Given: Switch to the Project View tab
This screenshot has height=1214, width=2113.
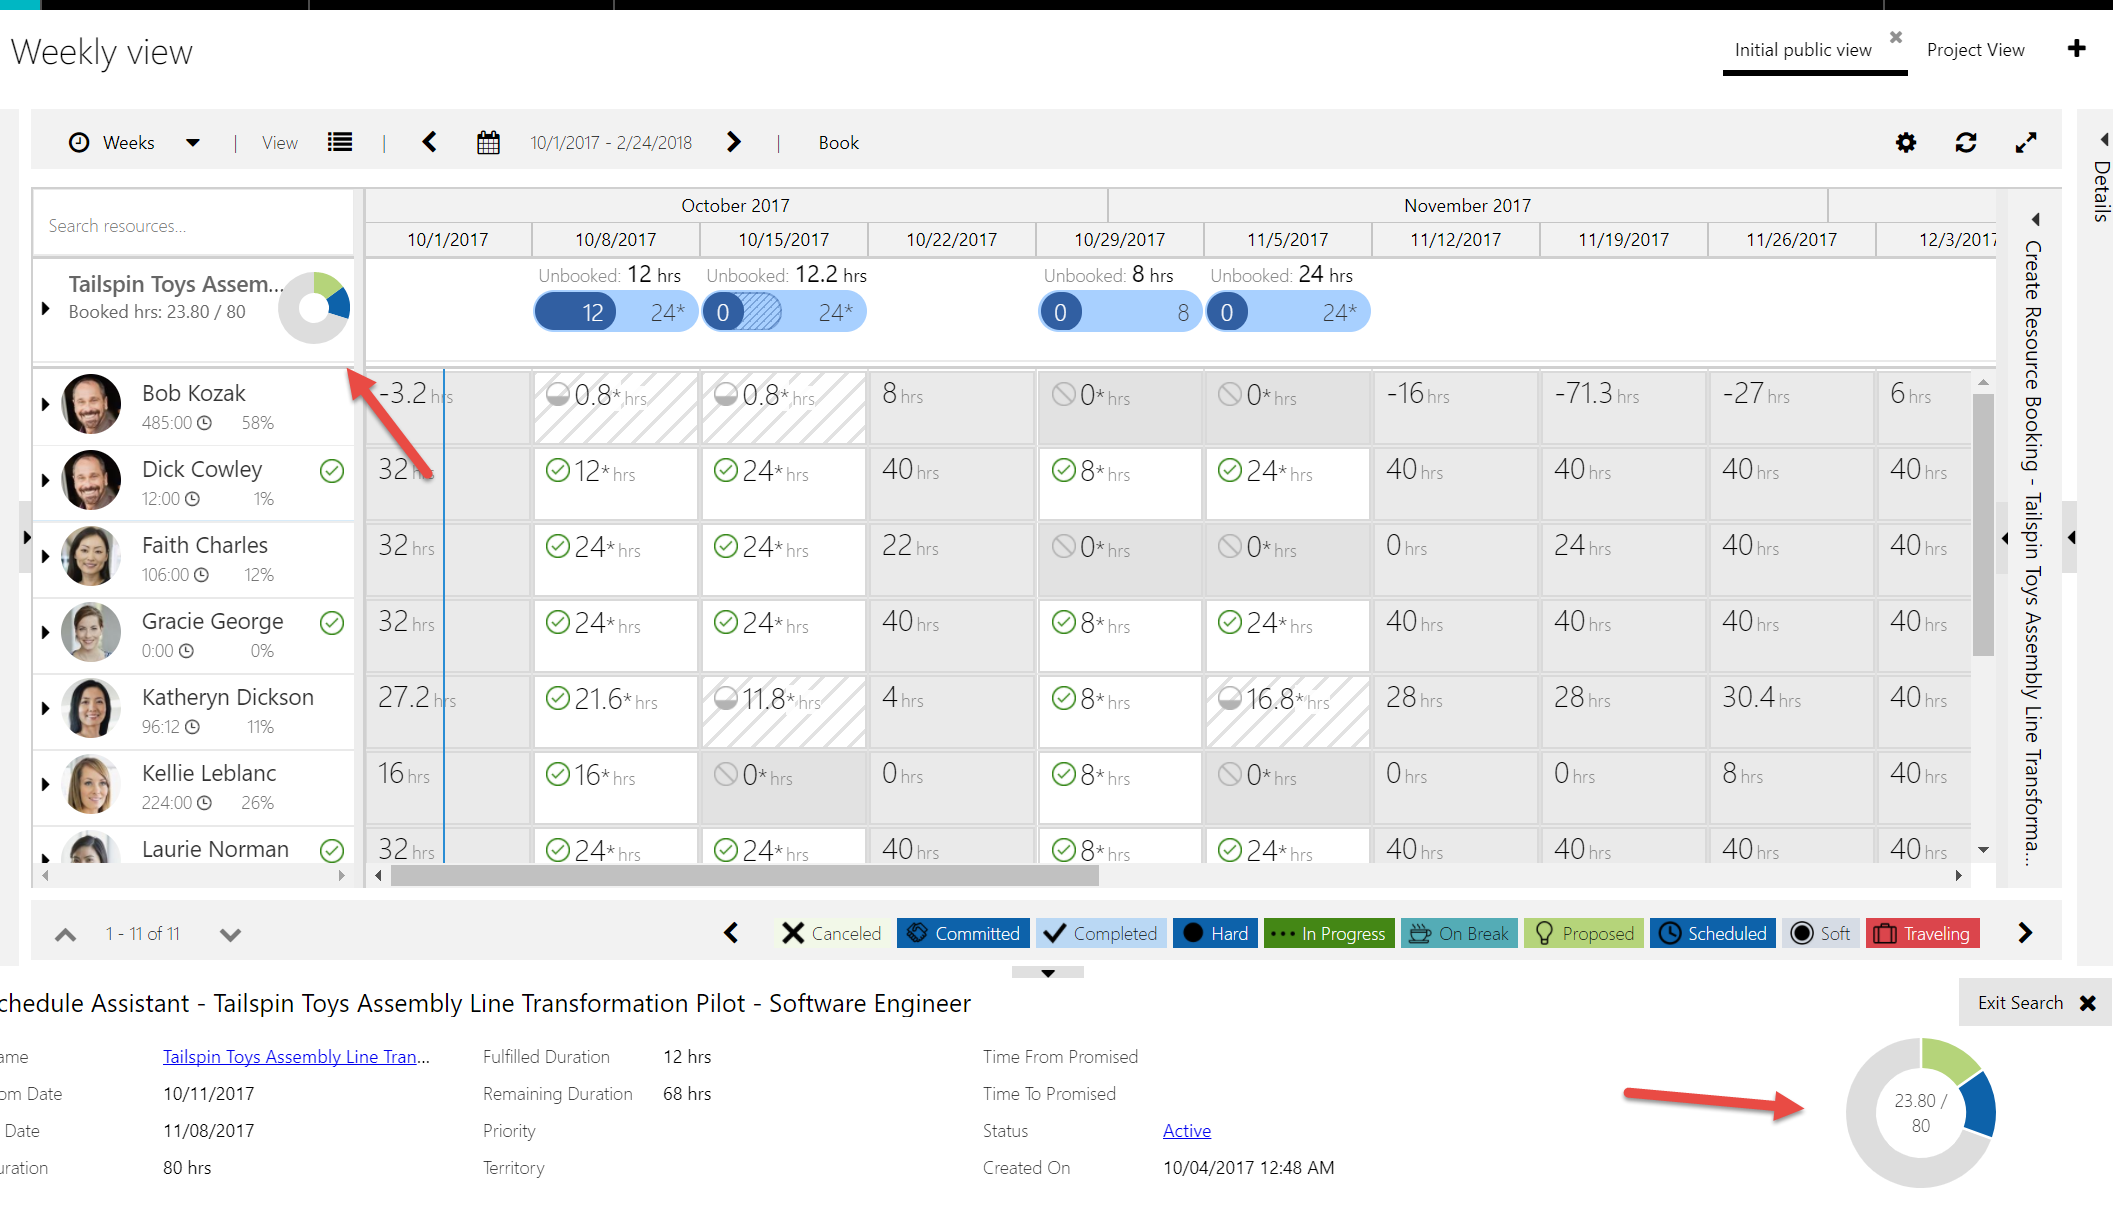Looking at the screenshot, I should (x=1975, y=50).
